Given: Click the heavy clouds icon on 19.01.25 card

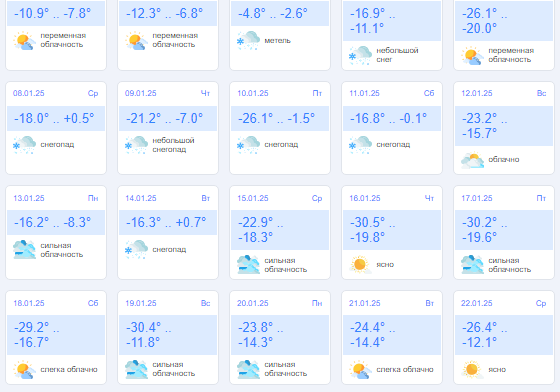Looking at the screenshot, I should (x=136, y=370).
